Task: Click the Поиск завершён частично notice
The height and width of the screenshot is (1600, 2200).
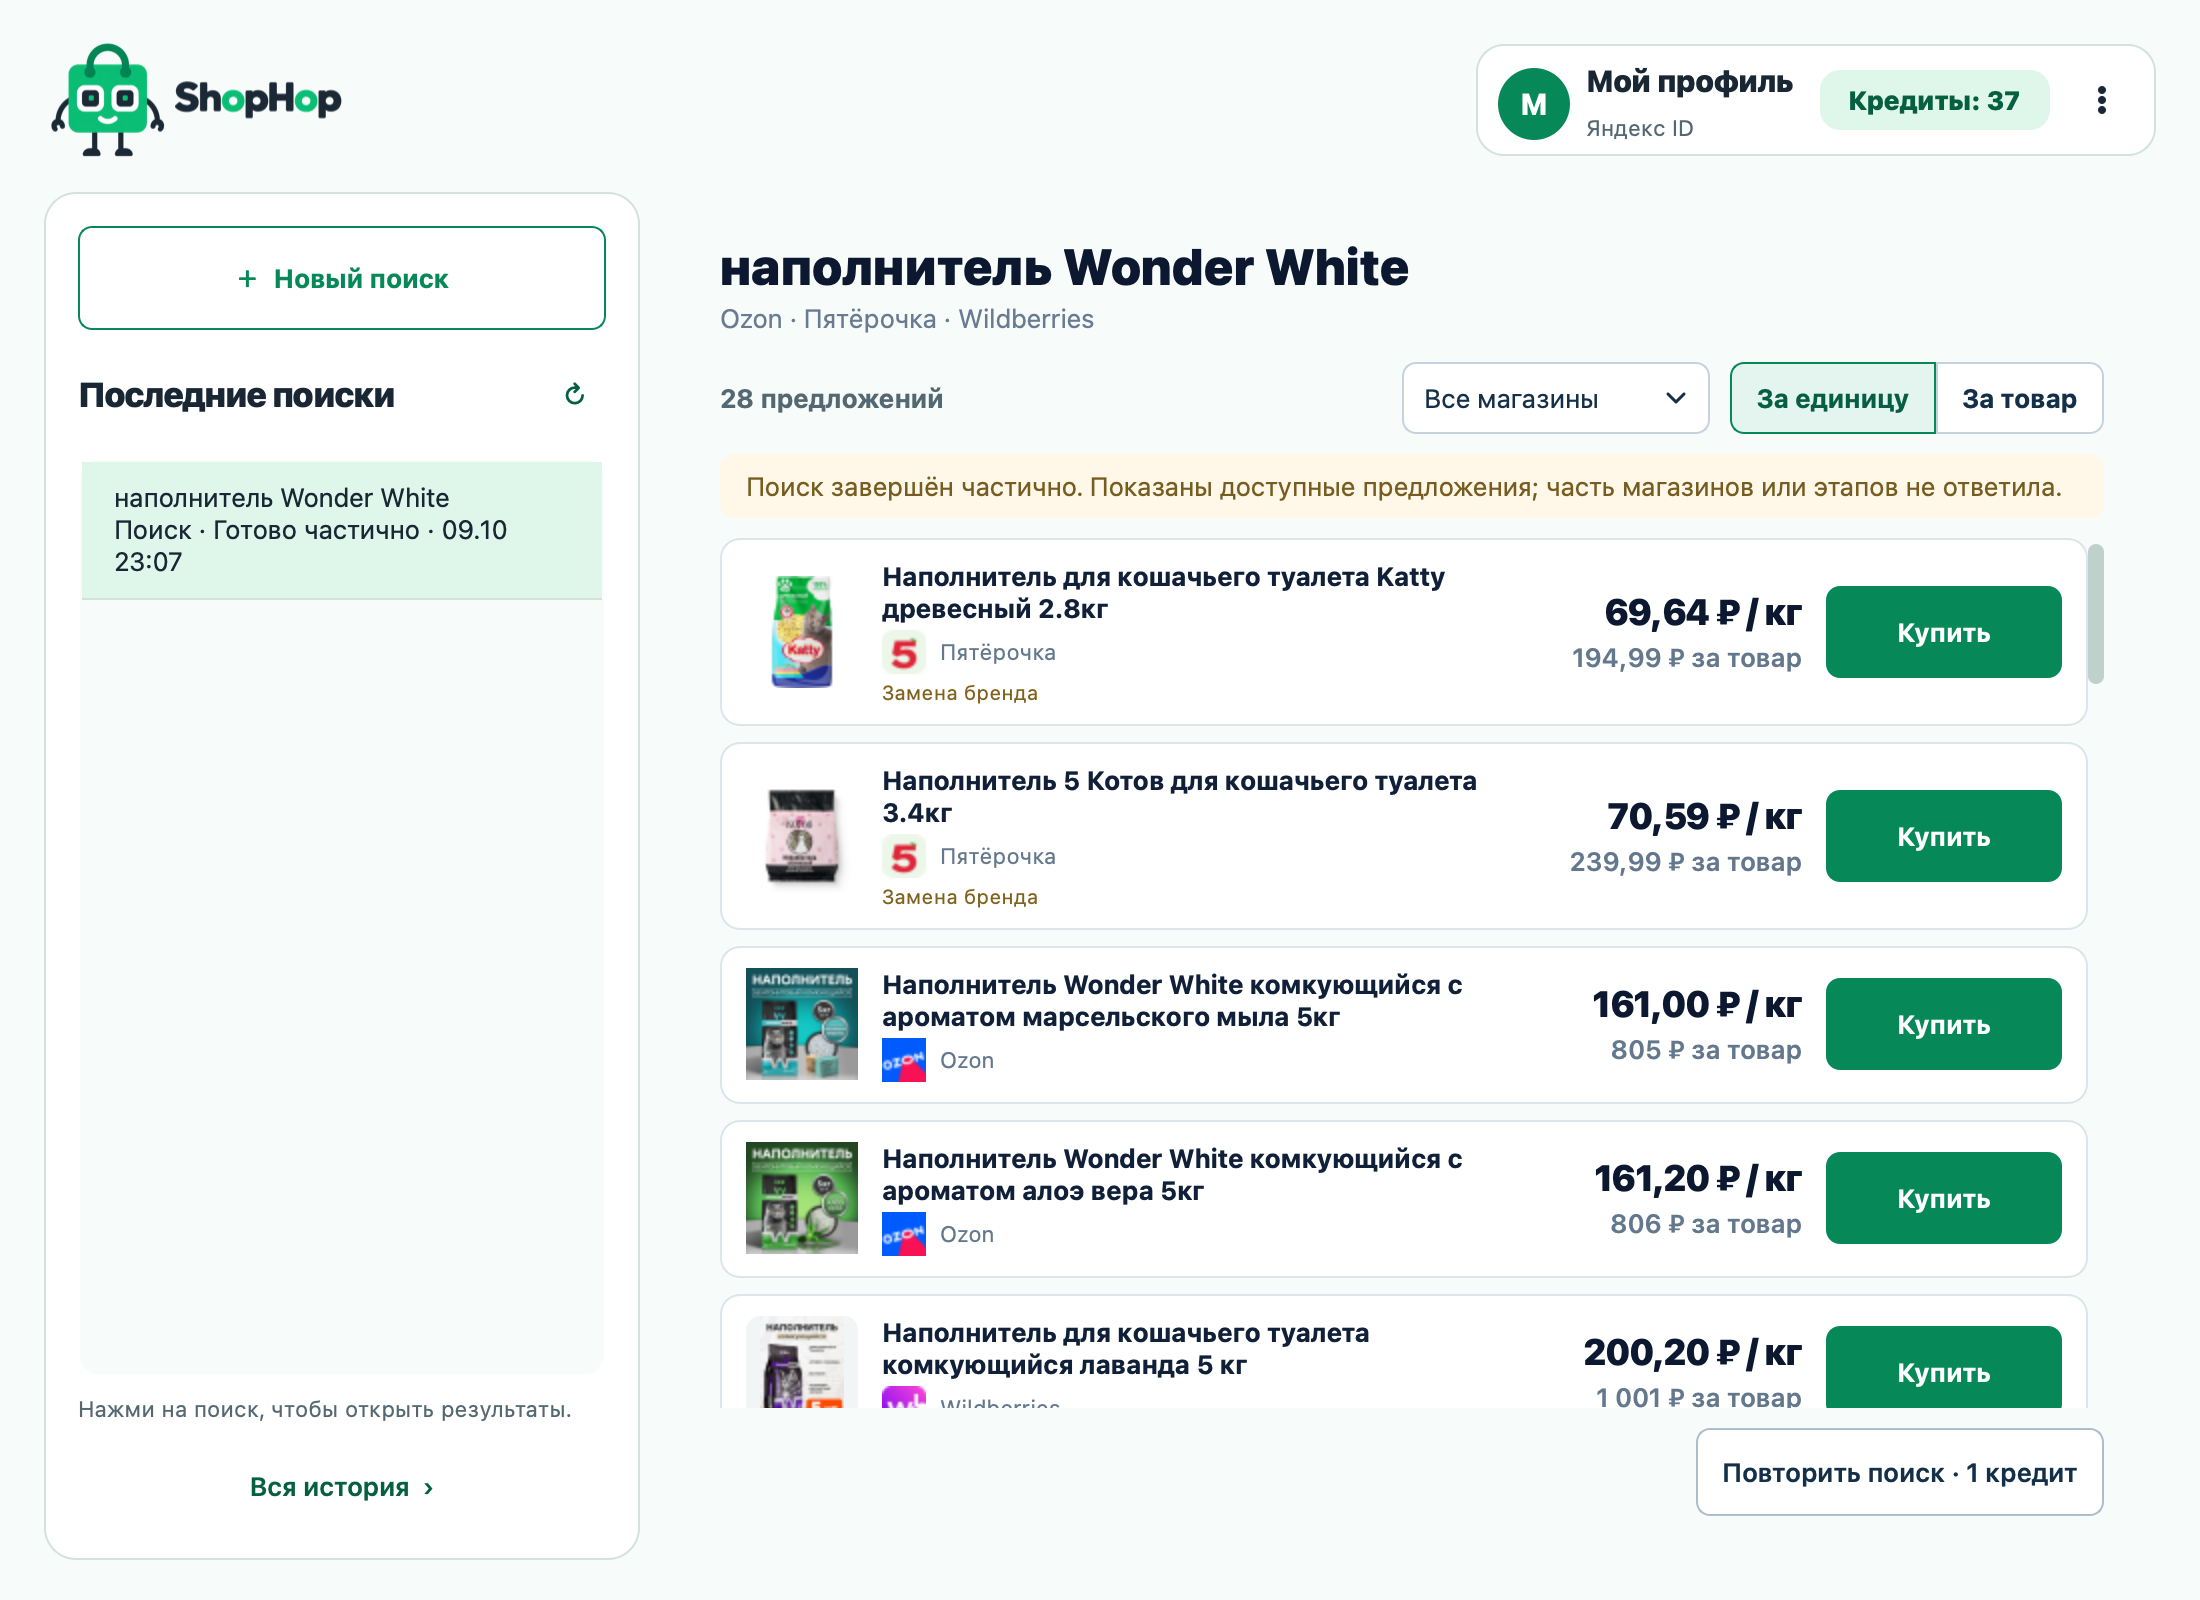Action: [x=1411, y=487]
